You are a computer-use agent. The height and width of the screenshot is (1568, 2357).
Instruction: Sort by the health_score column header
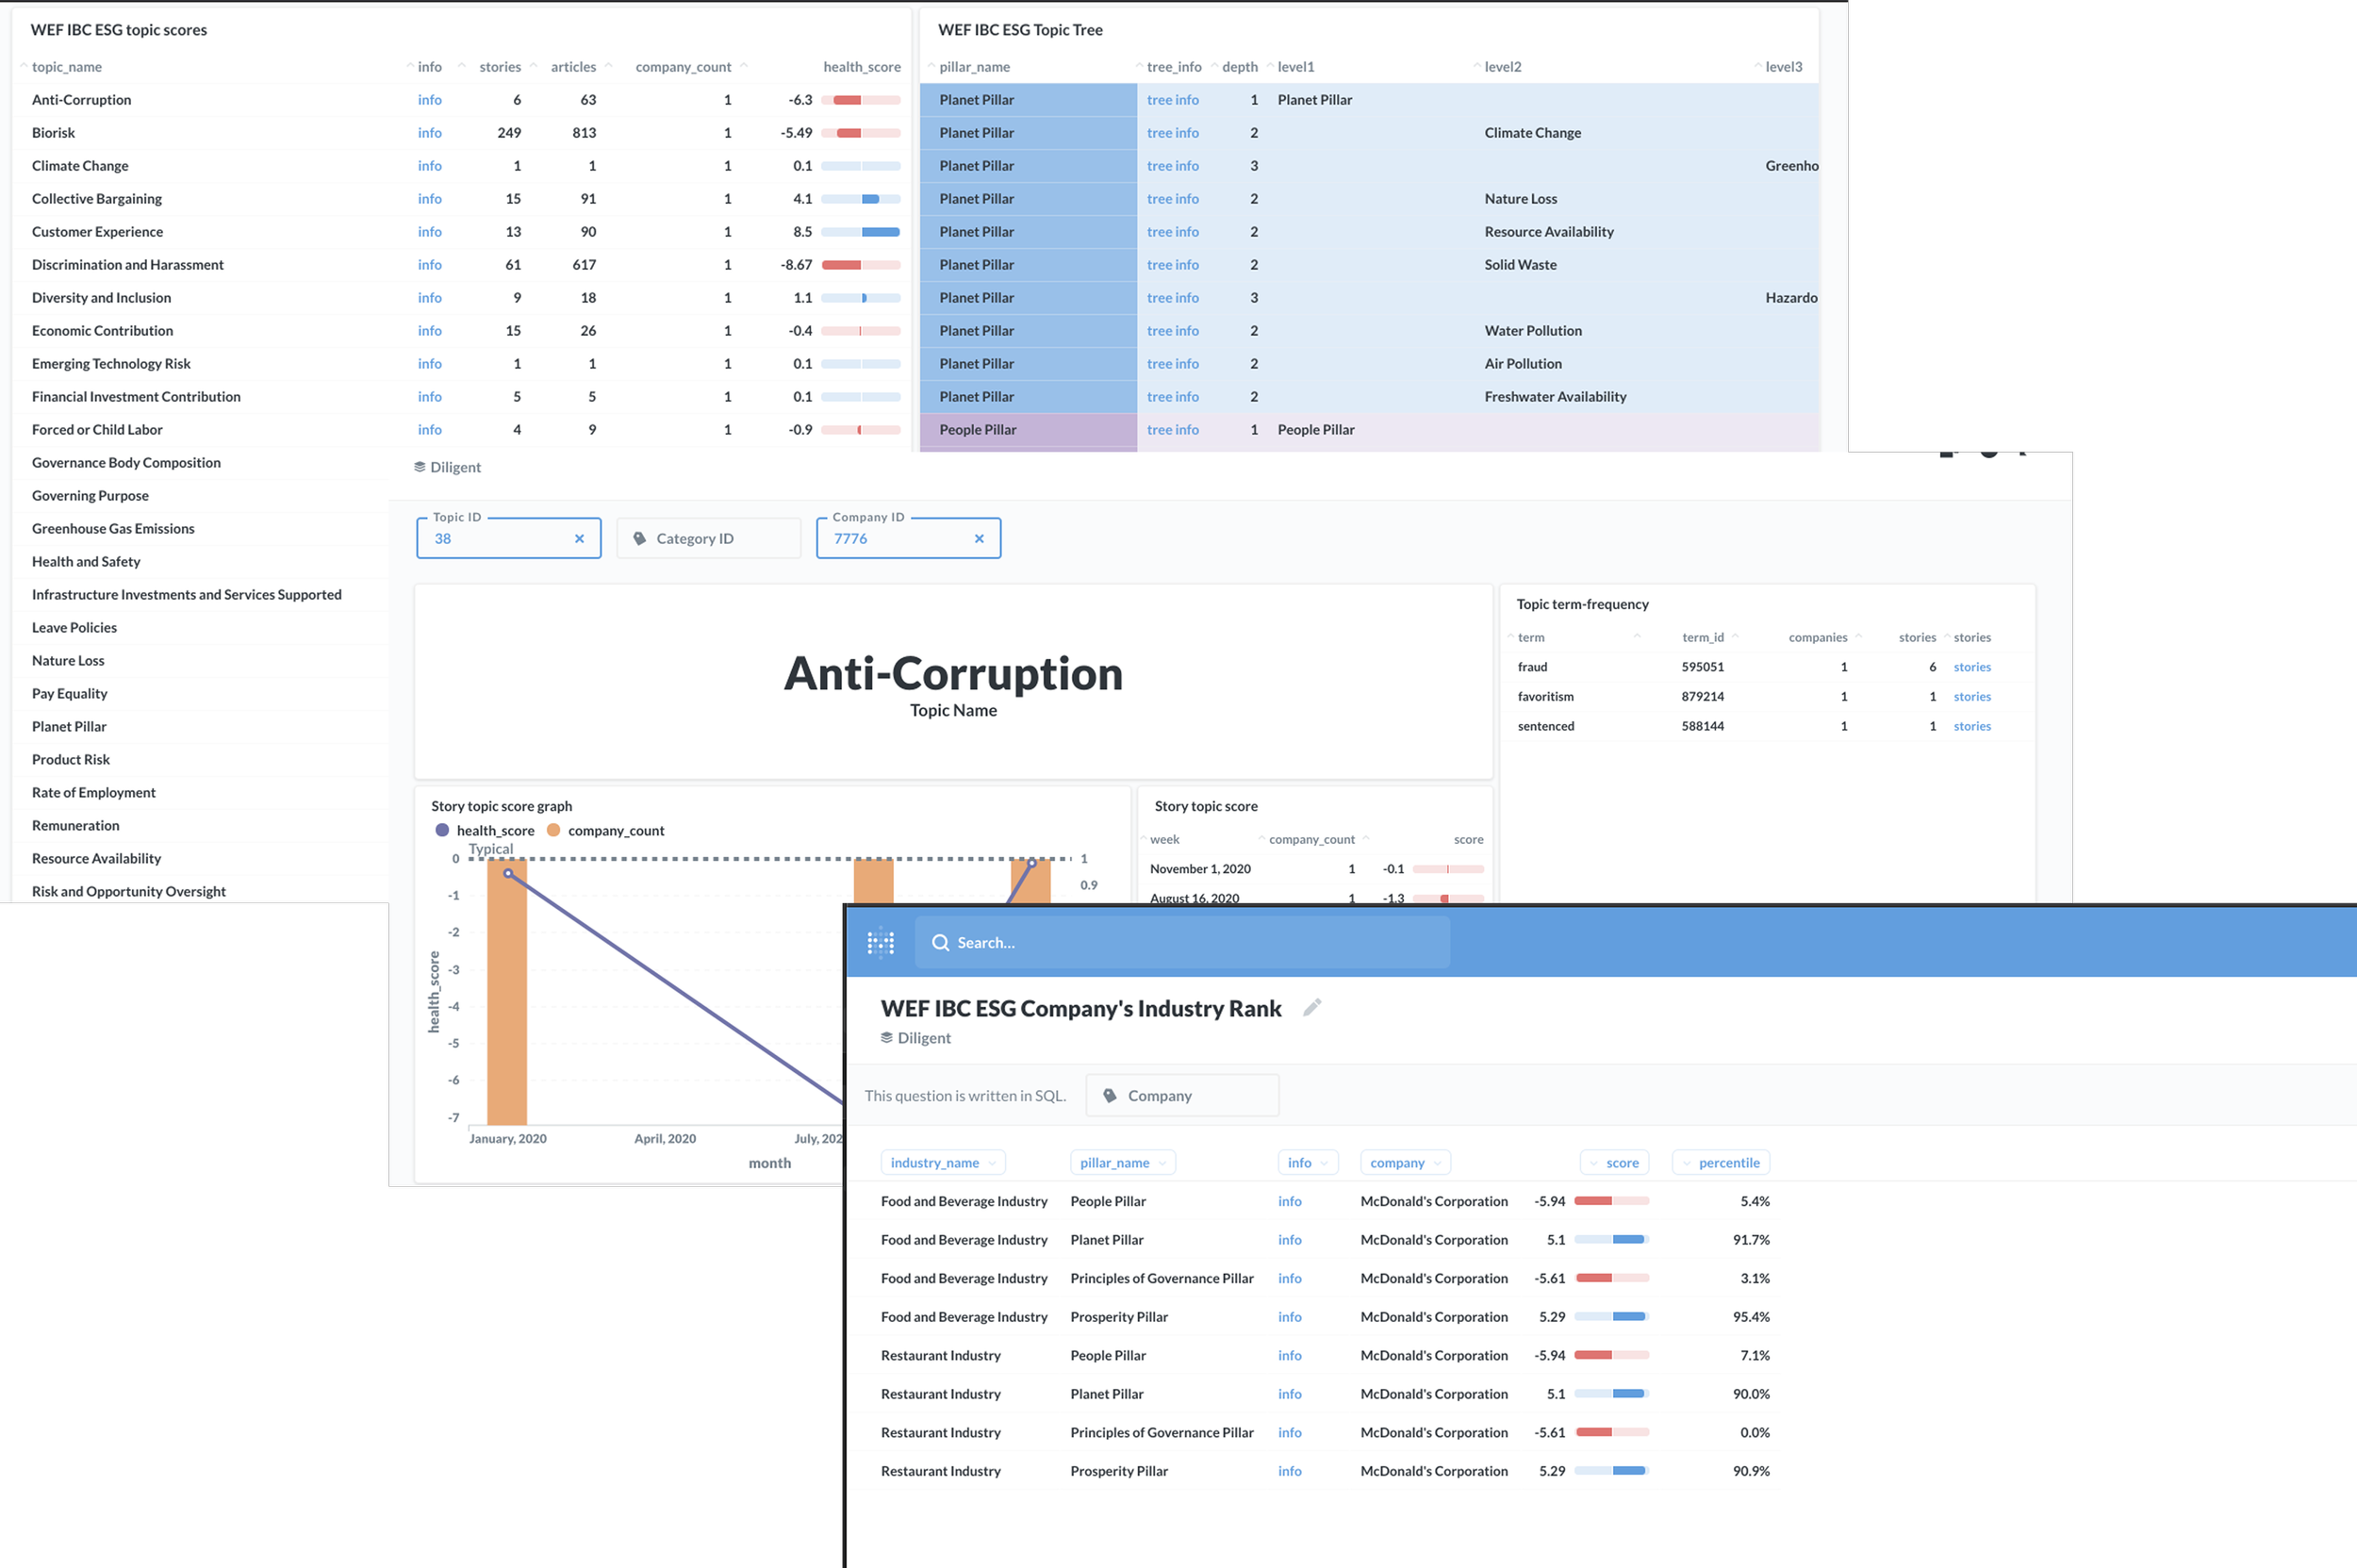click(x=861, y=67)
